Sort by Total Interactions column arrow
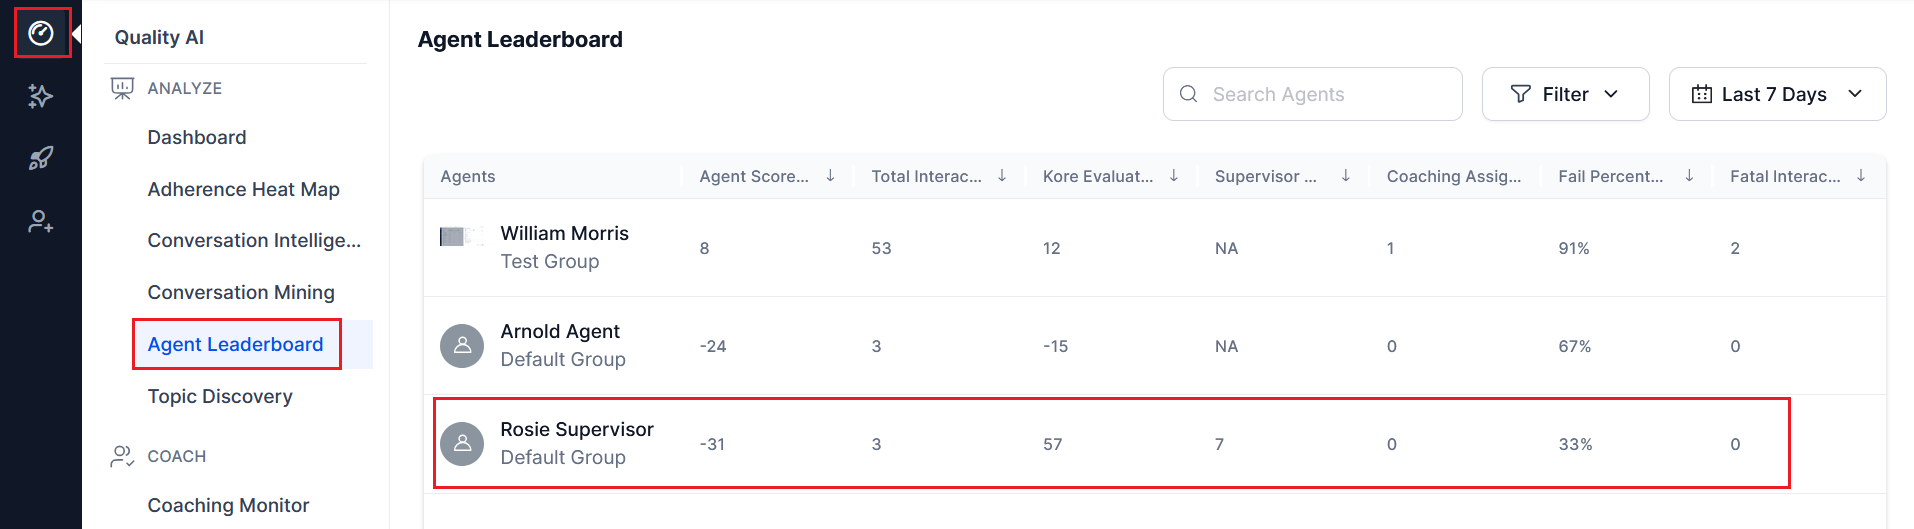The width and height of the screenshot is (1914, 529). click(x=1002, y=176)
